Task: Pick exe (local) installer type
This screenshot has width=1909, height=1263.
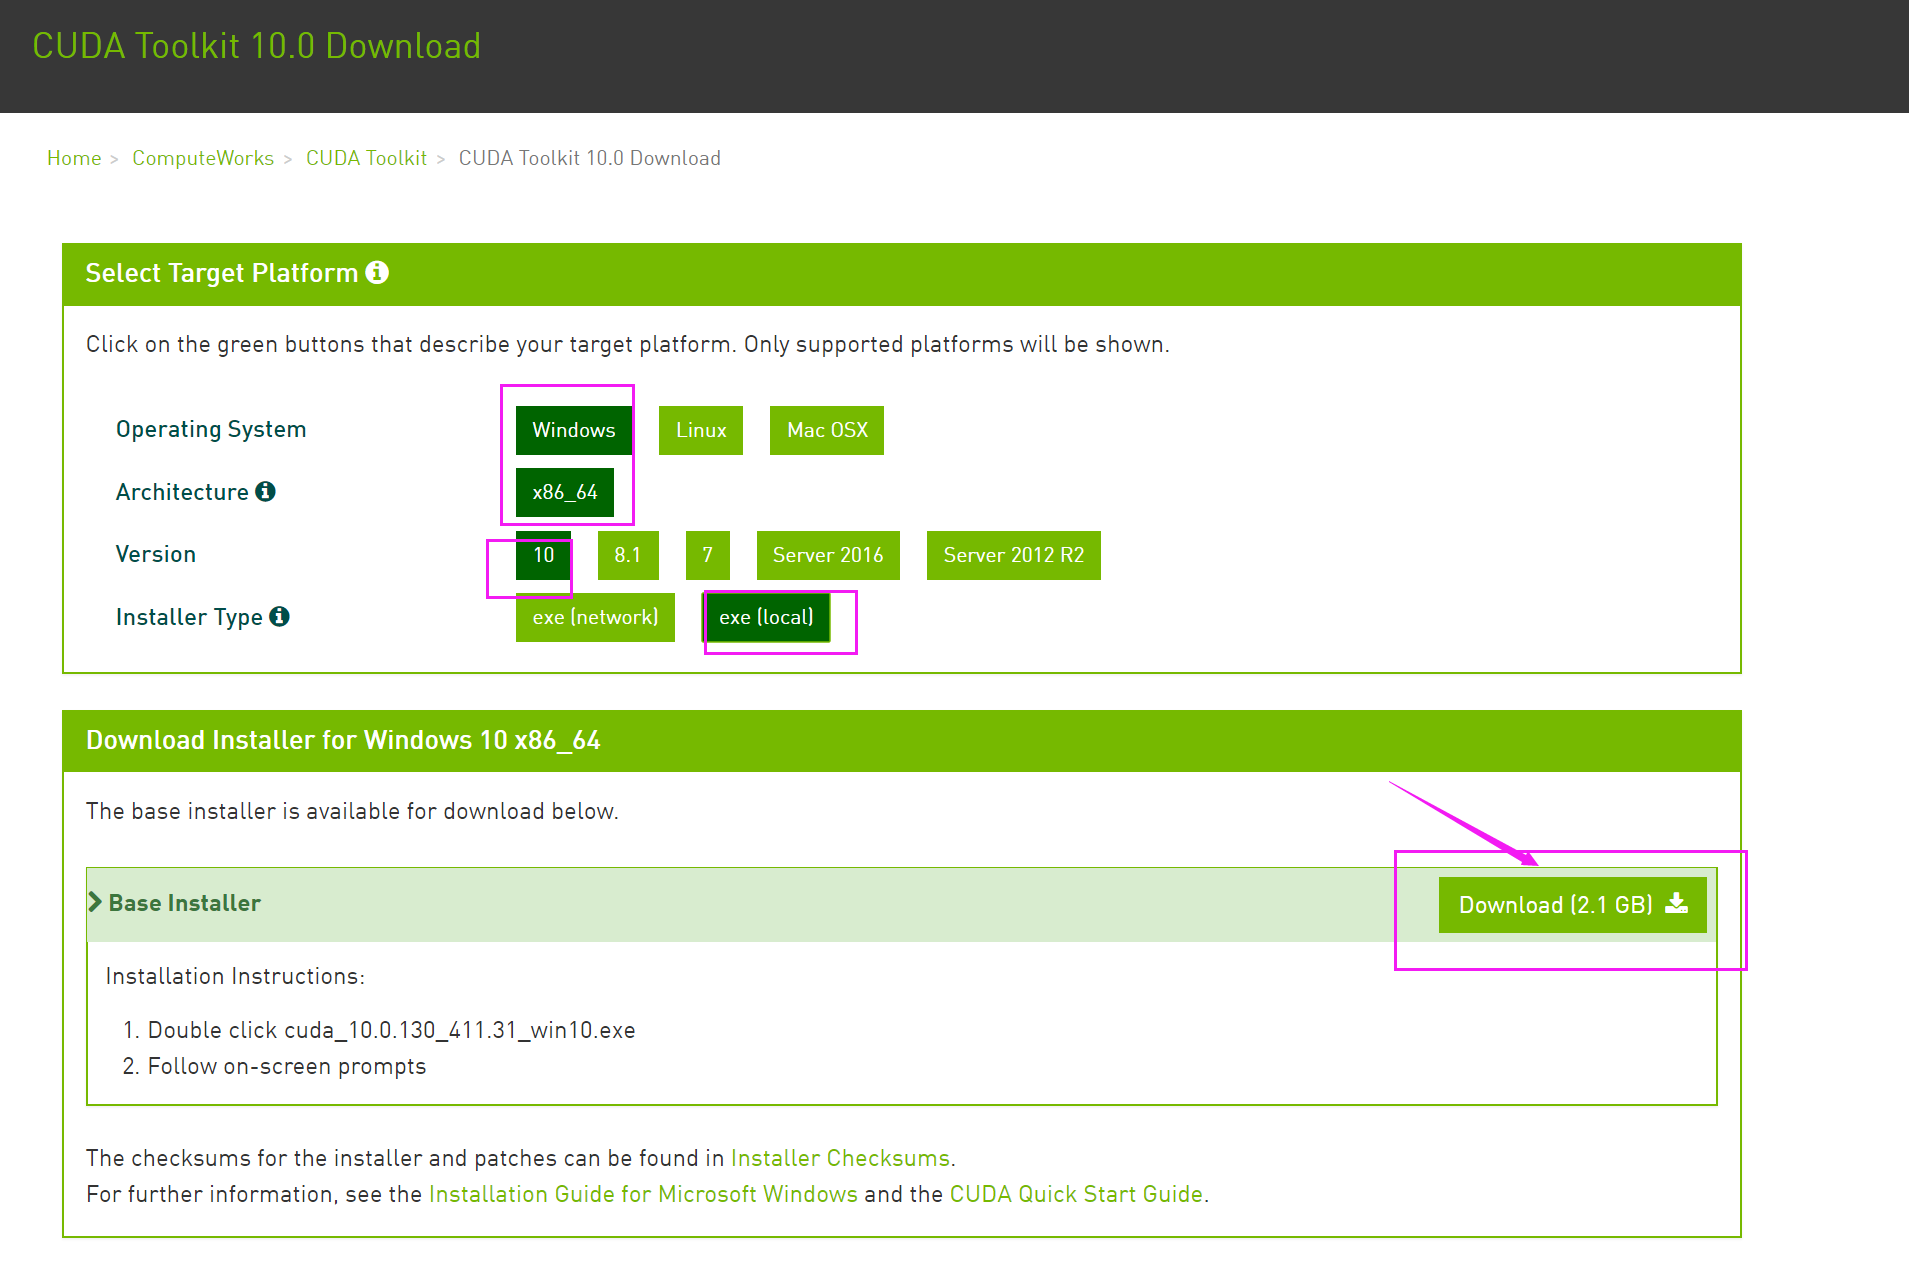Action: coord(767,617)
